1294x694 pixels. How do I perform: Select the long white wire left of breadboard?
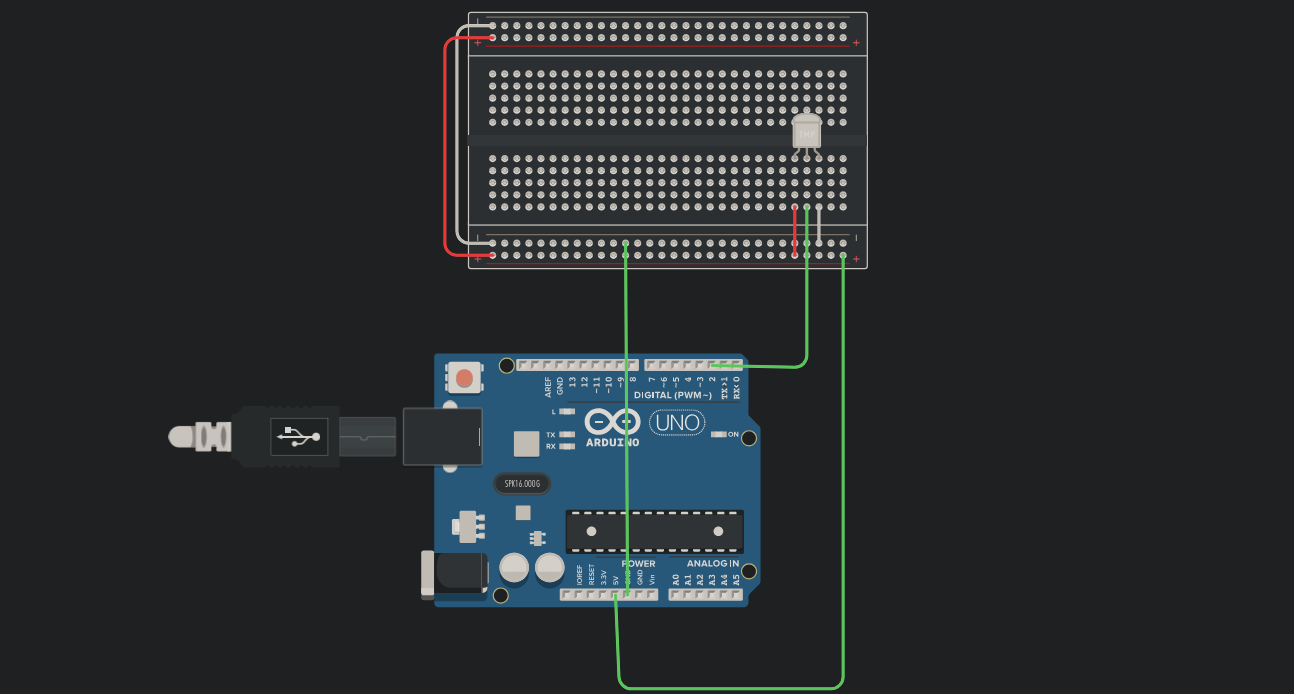tap(457, 140)
